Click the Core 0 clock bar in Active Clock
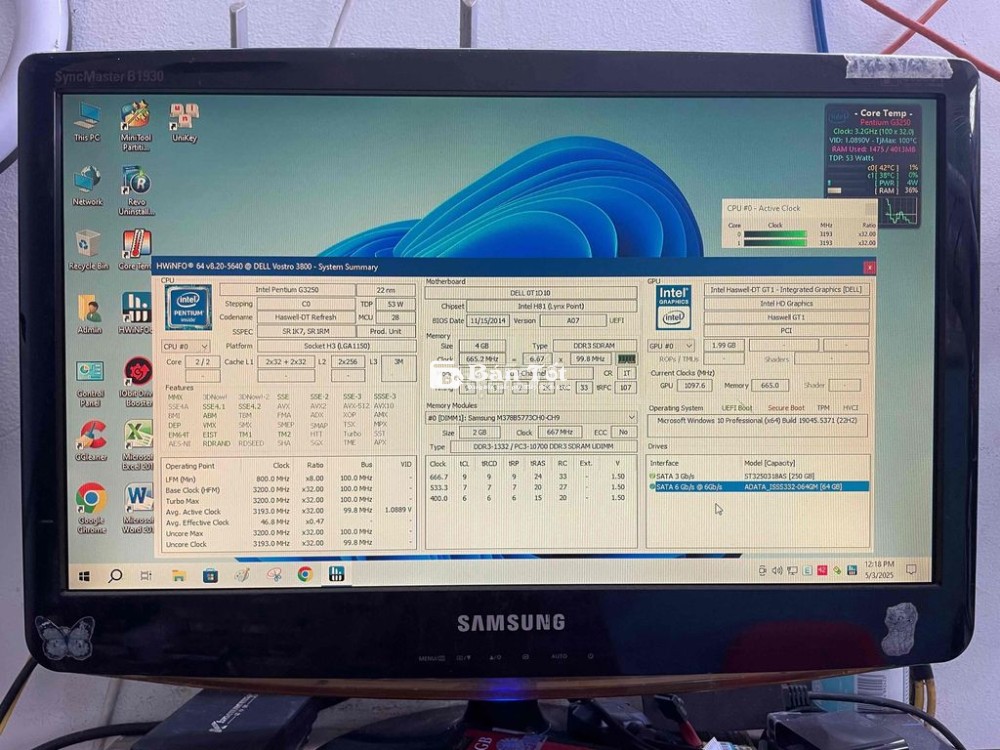 [776, 234]
